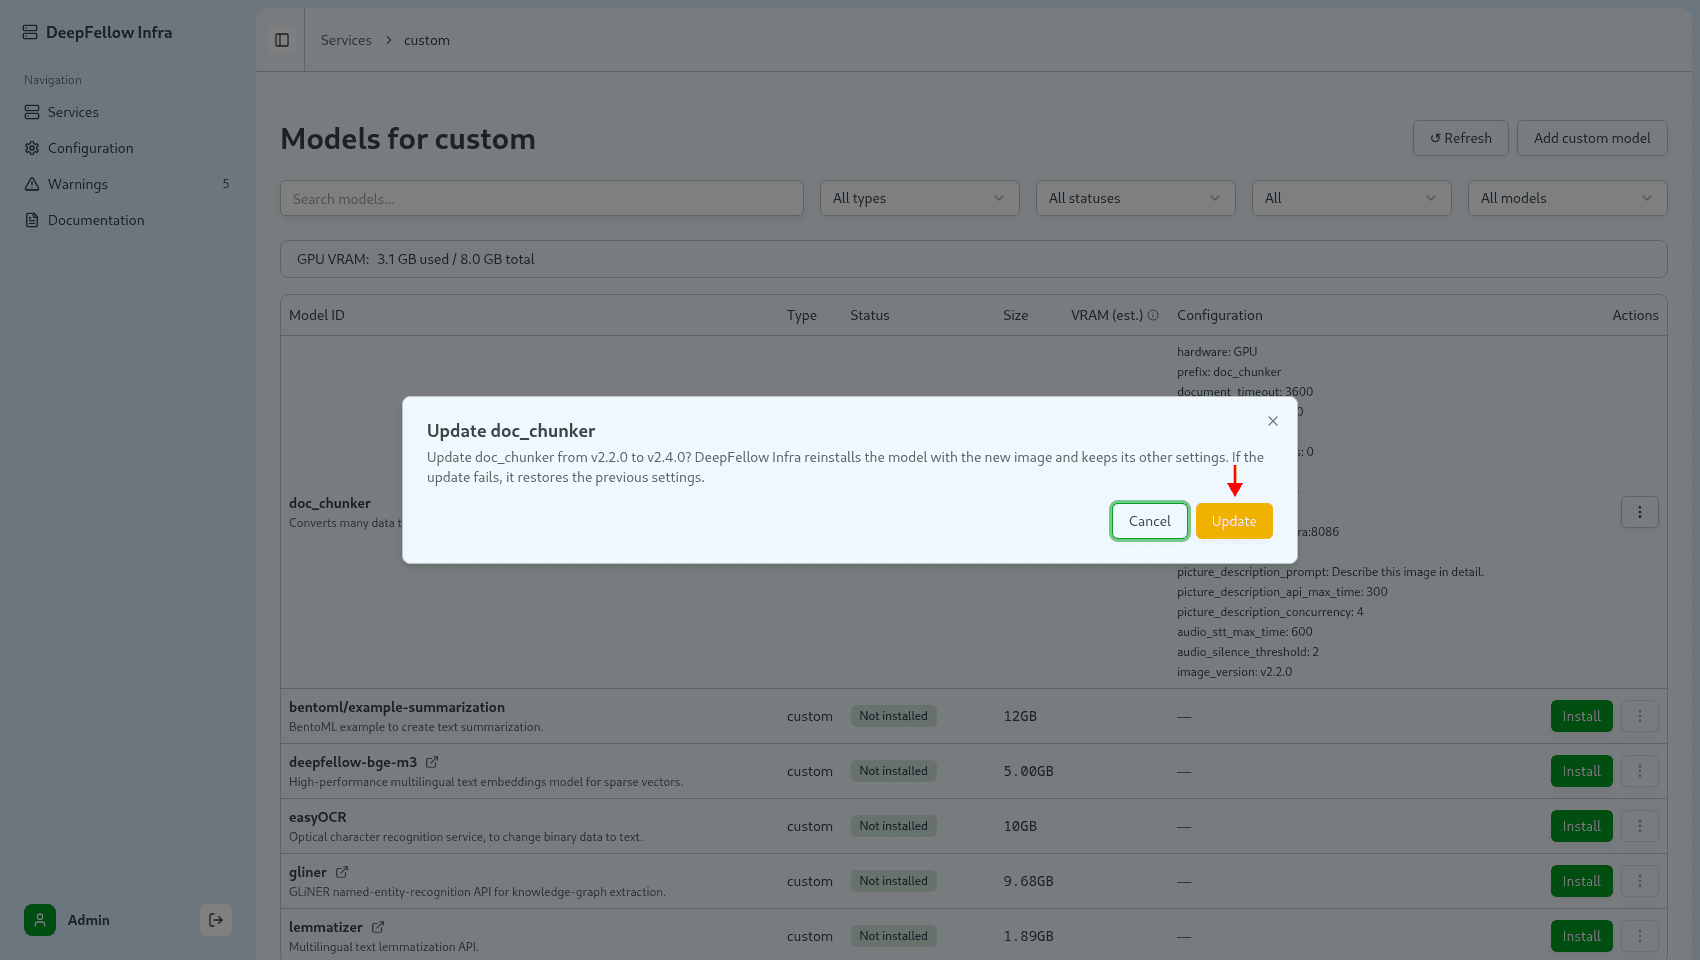
Task: Click image_version: v2.2.0 config line
Action: click(x=1234, y=672)
